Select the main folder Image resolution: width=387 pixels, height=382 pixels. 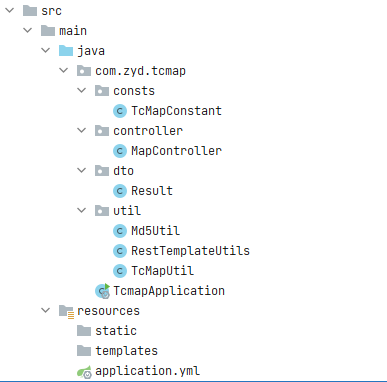point(73,31)
